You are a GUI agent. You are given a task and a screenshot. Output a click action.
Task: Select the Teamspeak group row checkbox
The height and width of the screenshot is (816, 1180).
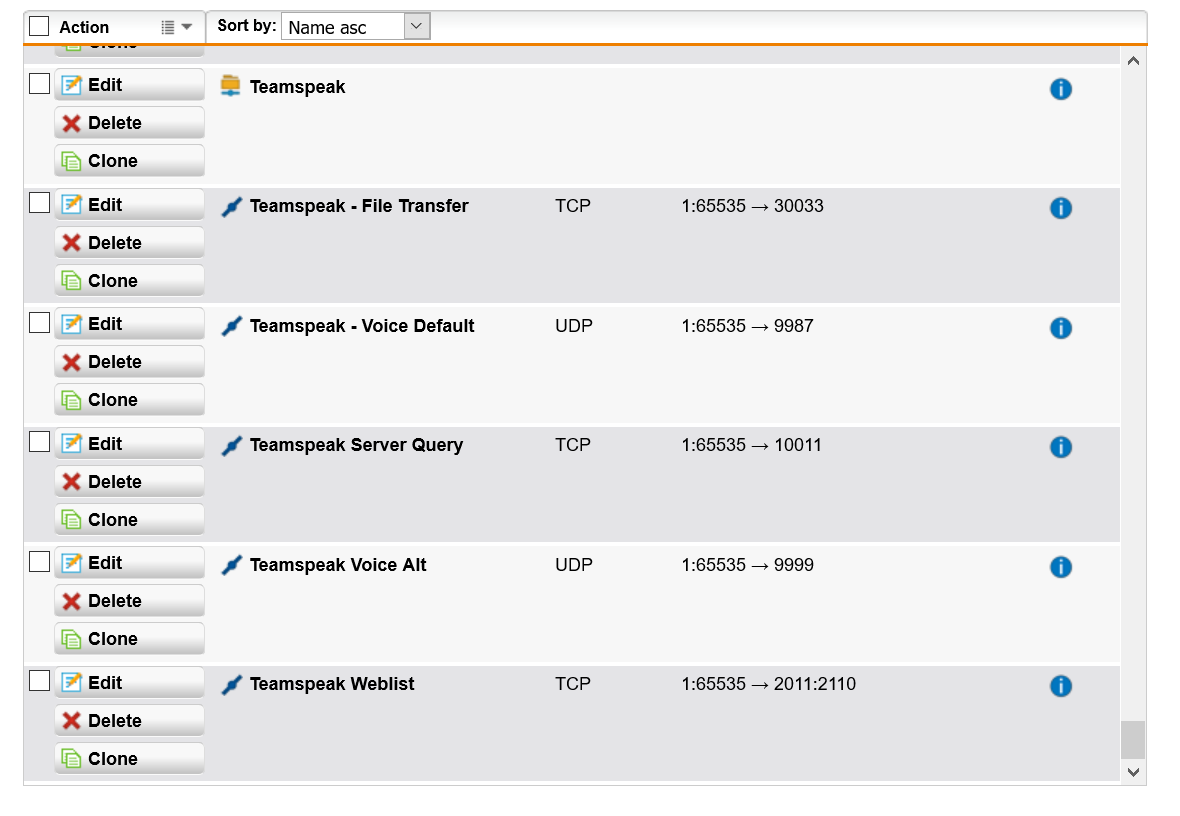point(39,84)
